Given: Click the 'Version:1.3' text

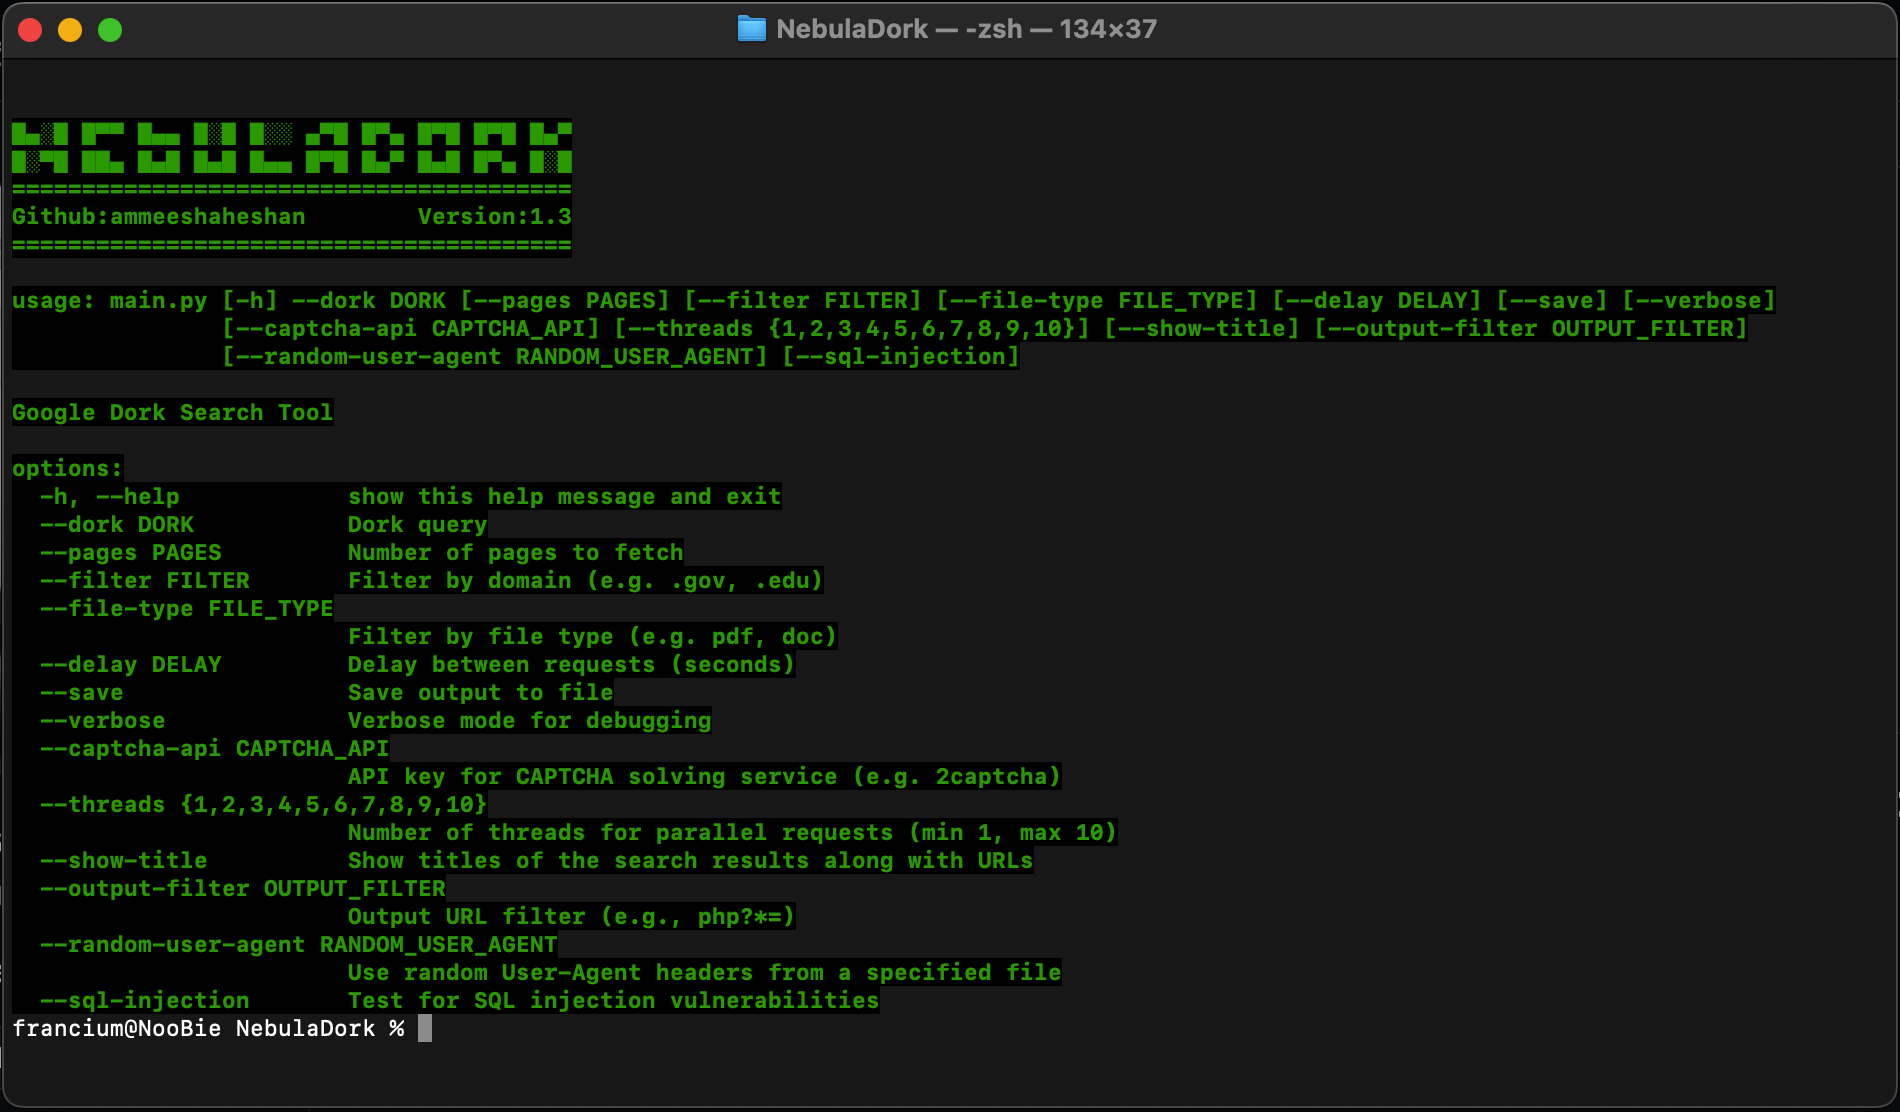Looking at the screenshot, I should click(495, 216).
